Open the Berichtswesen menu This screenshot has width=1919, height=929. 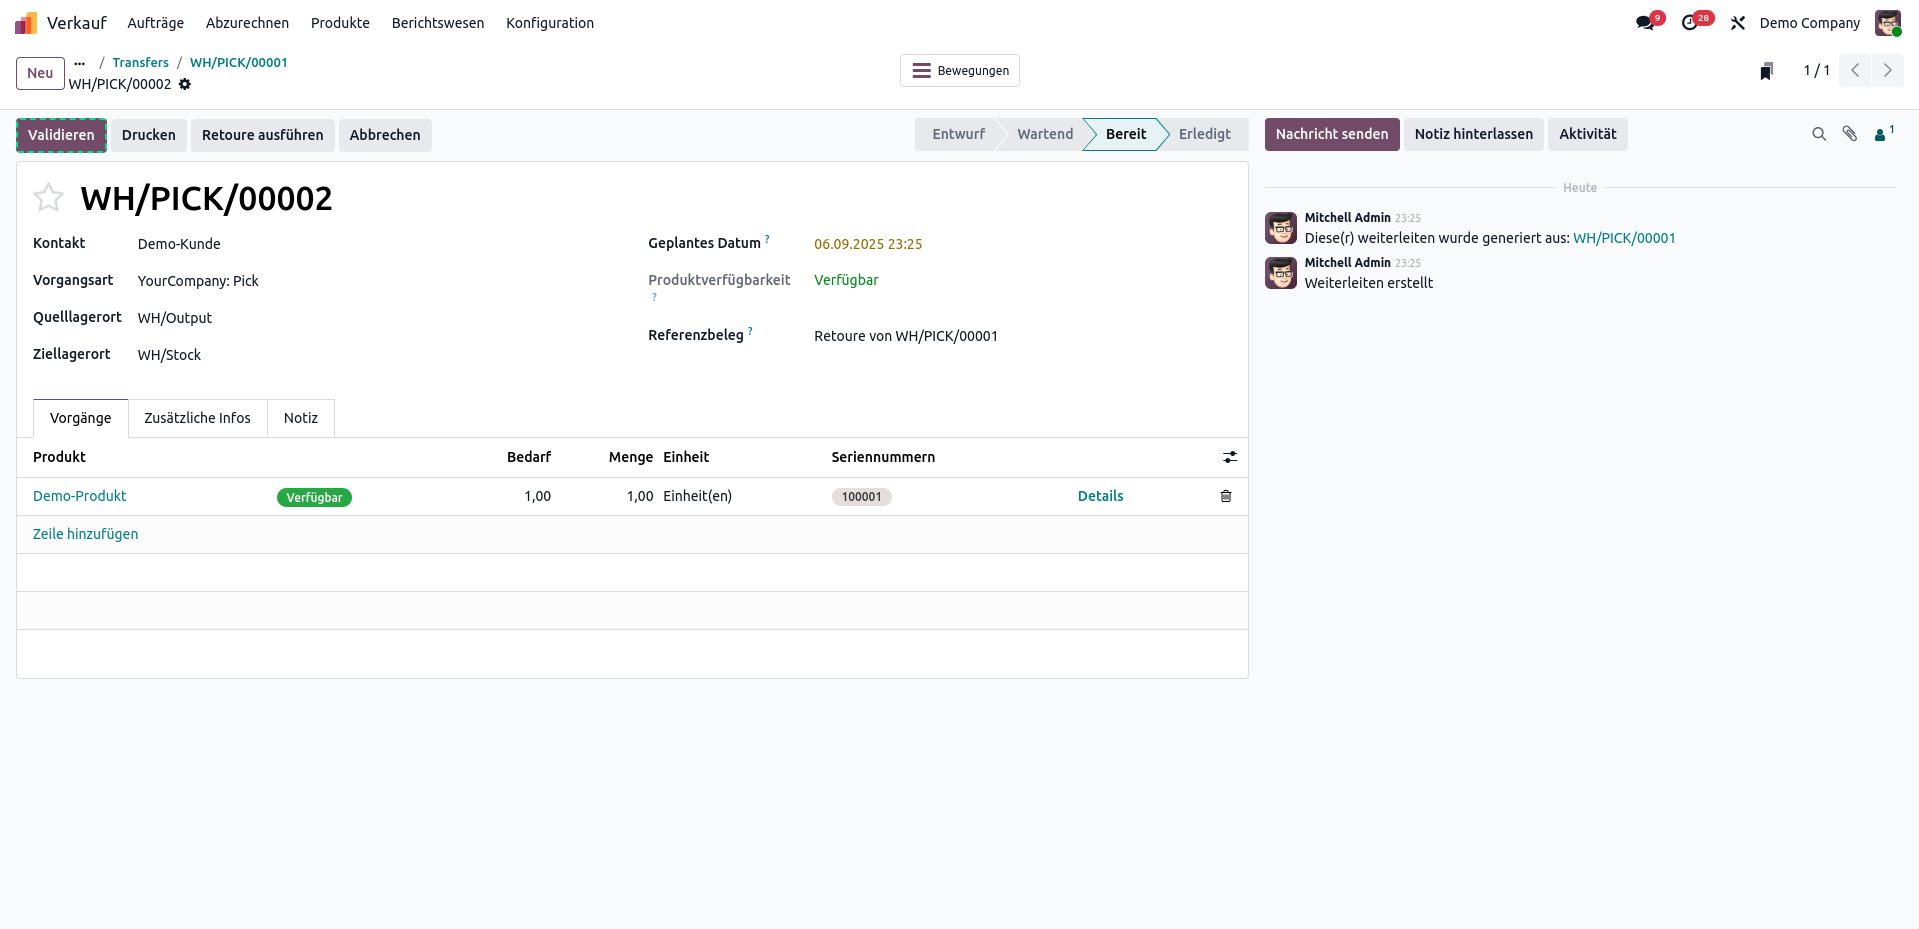tap(437, 23)
